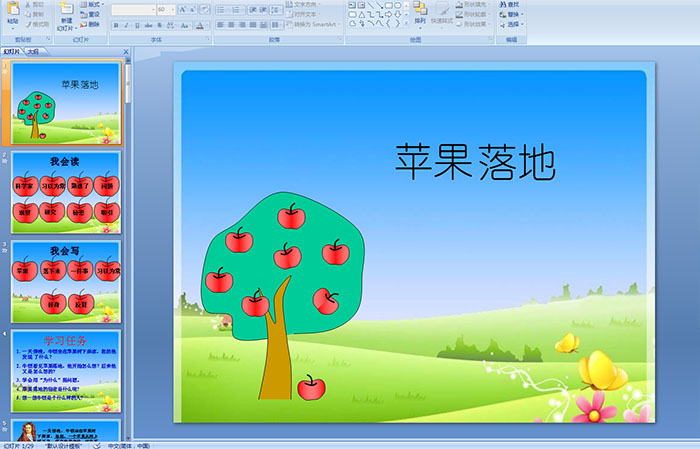Select the Down Arrow shape in gallery
The image size is (700, 449).
pos(397,15)
